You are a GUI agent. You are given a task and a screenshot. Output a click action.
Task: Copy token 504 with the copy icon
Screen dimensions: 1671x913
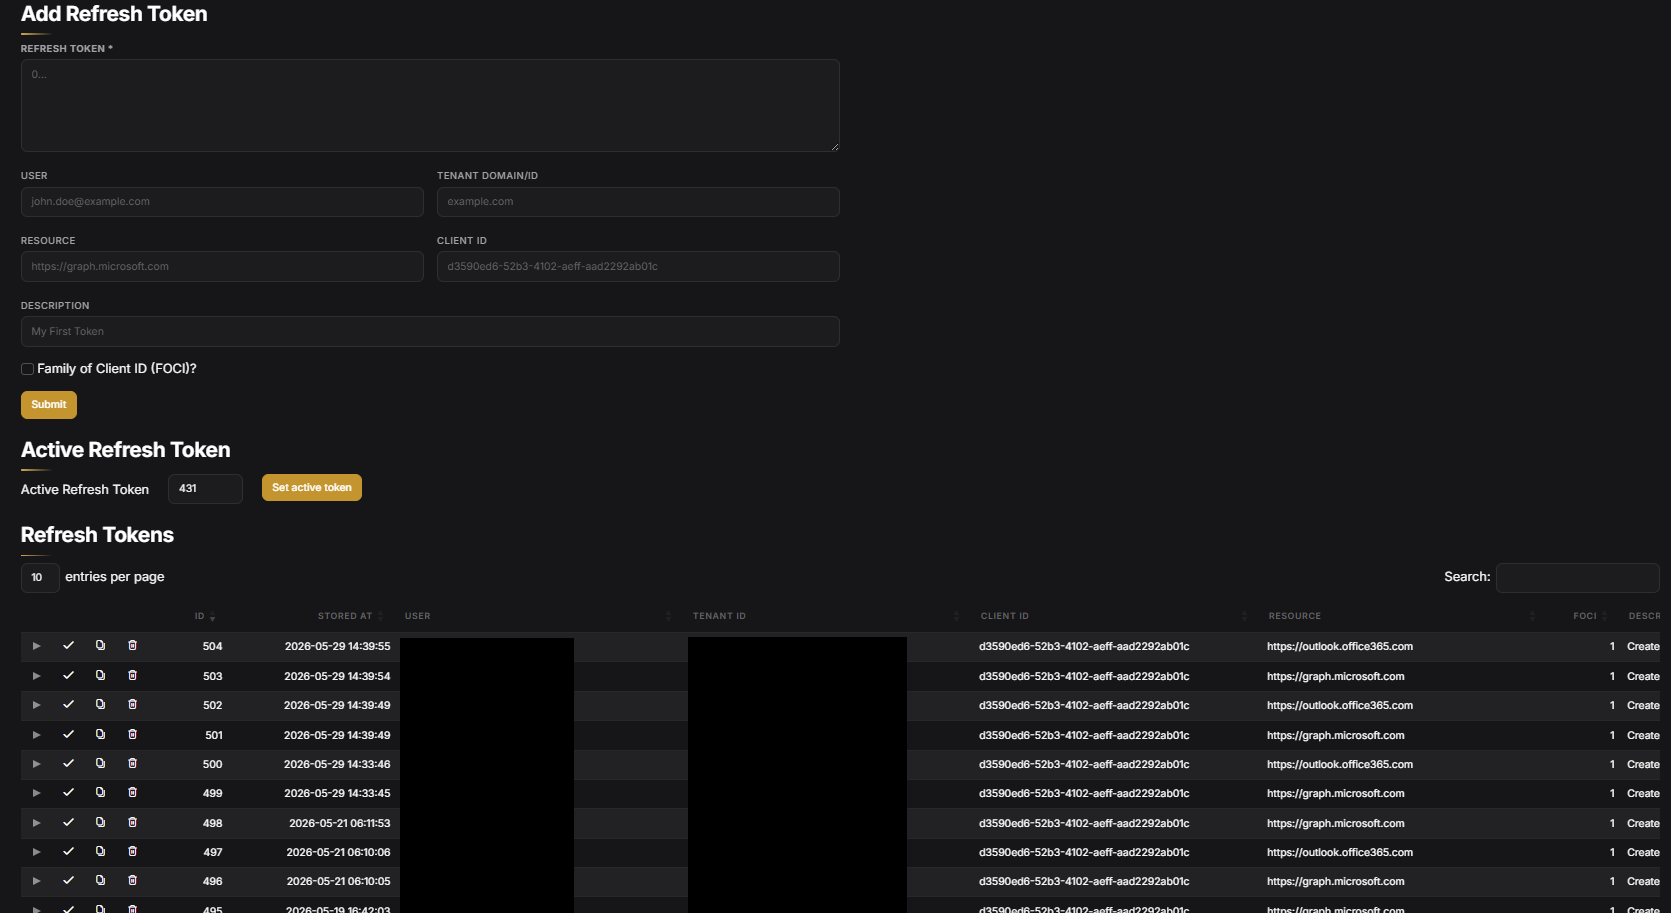click(100, 646)
